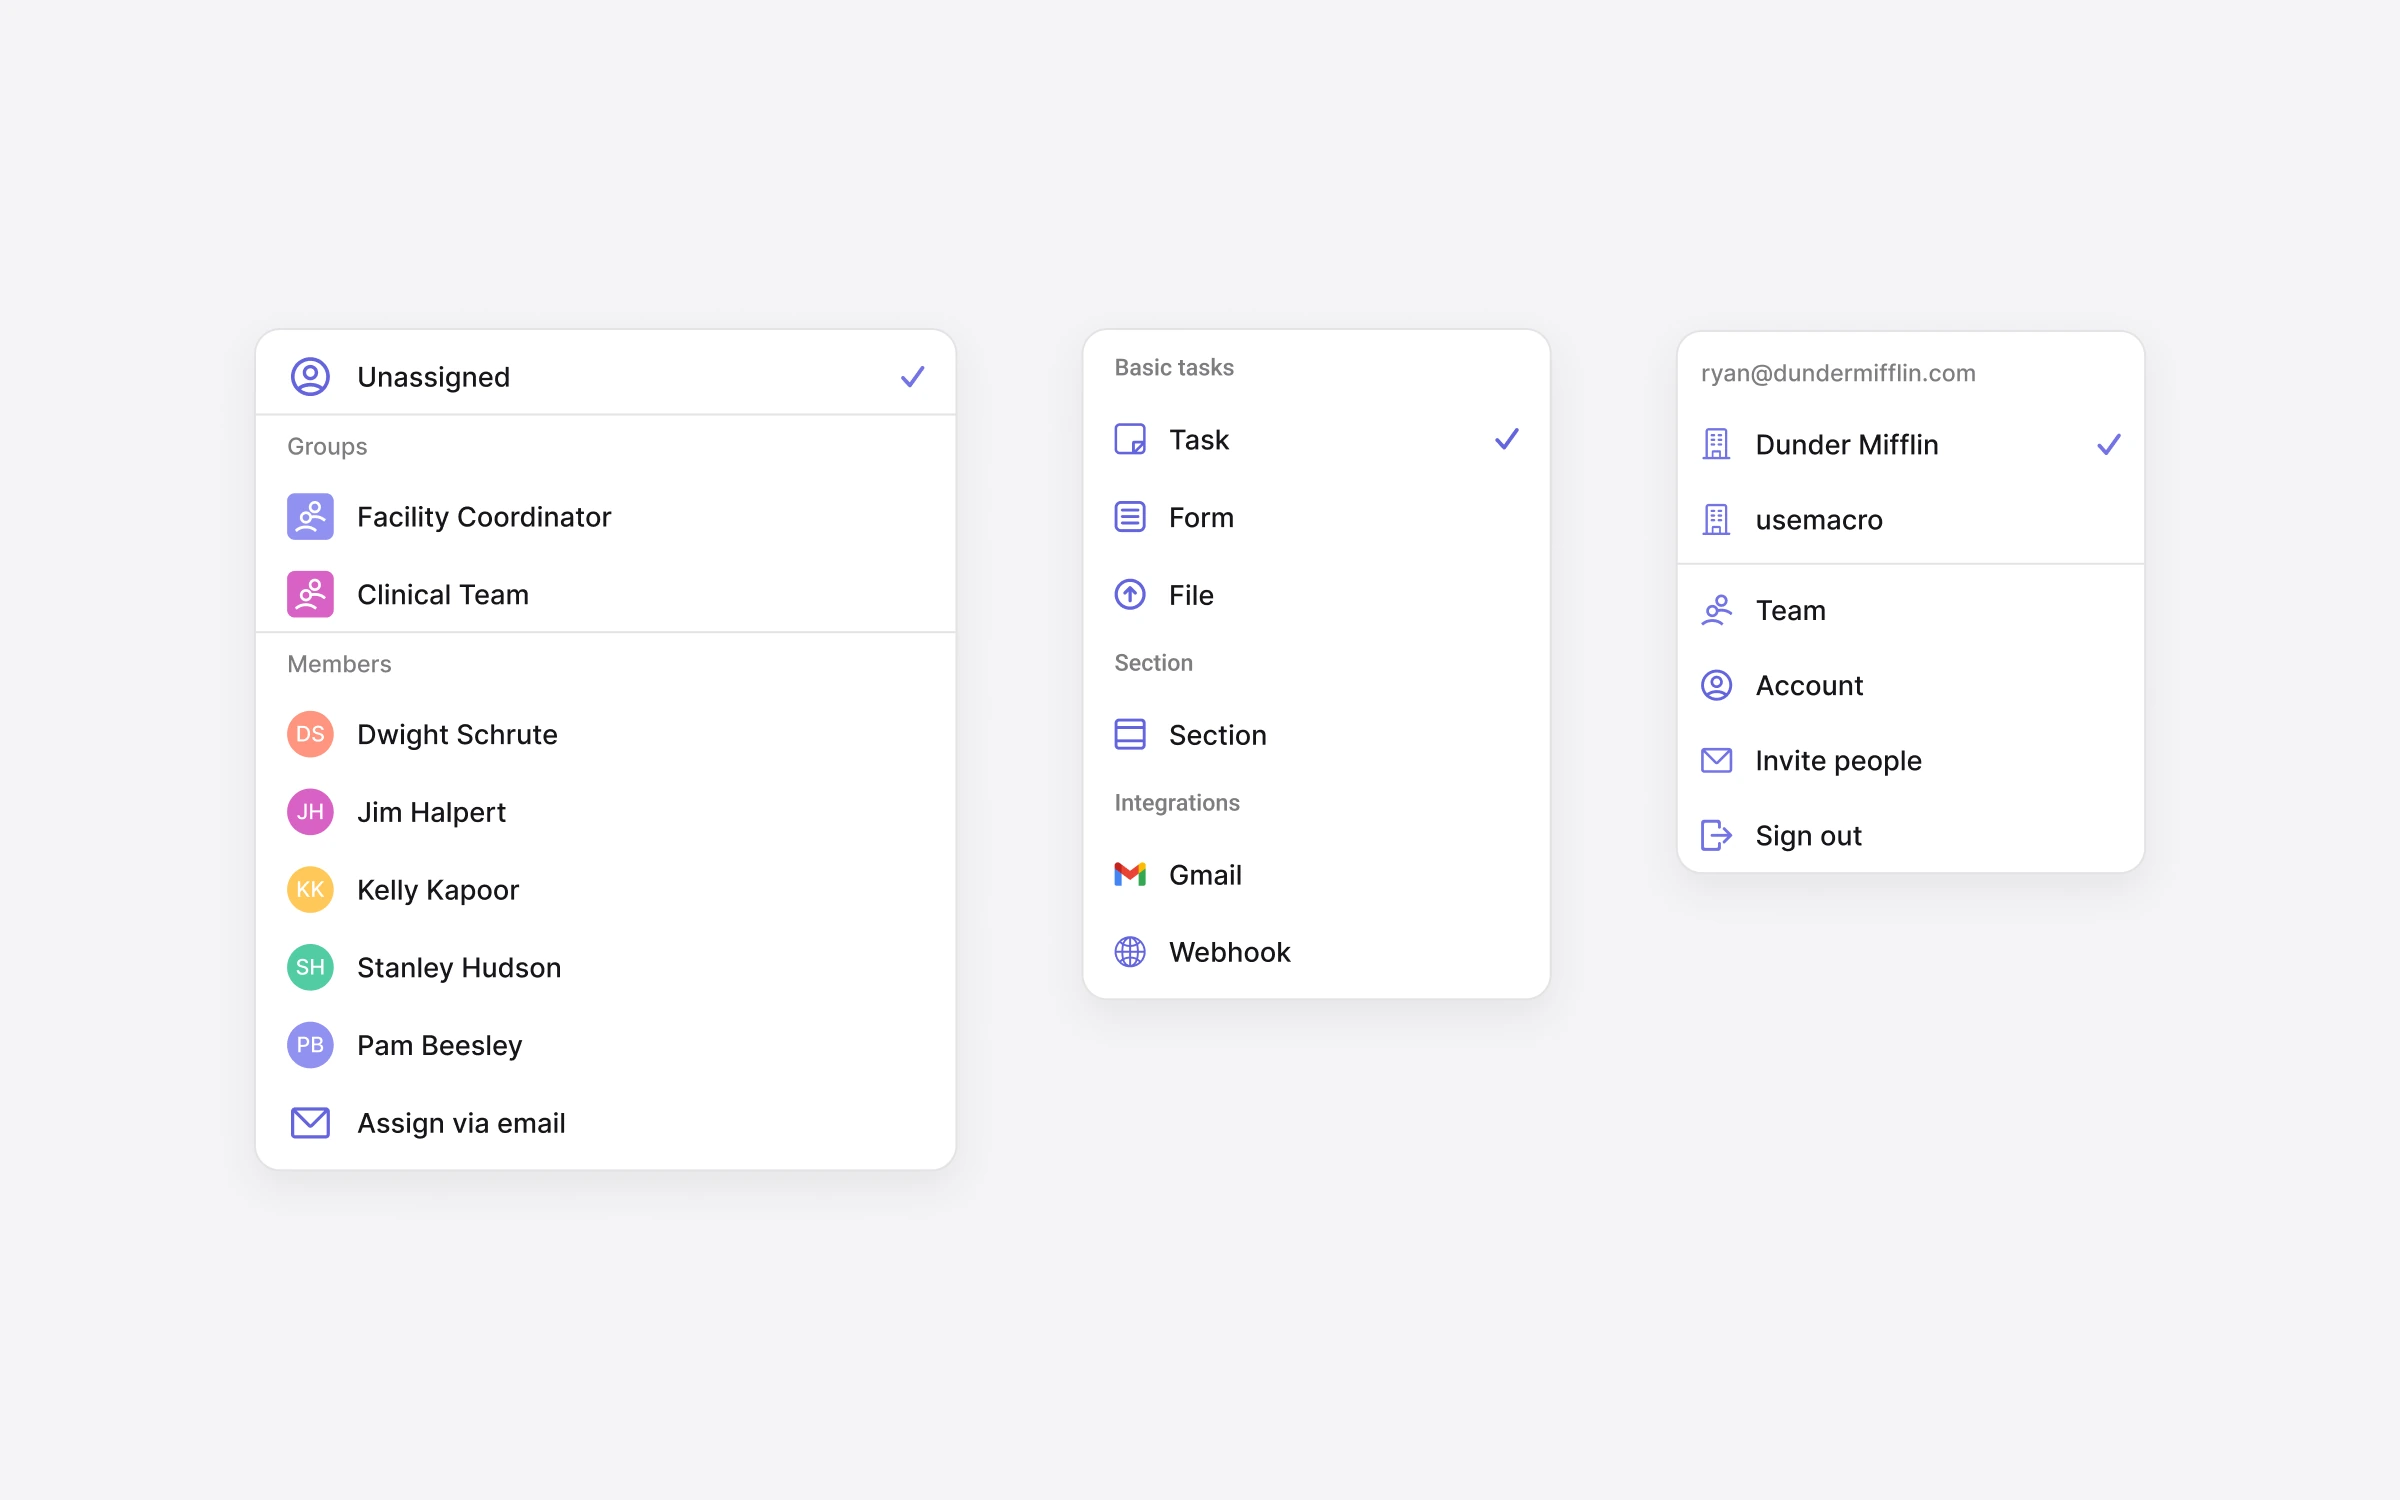The height and width of the screenshot is (1500, 2400).
Task: Click the DS avatar for Dwight Schrute
Action: (310, 734)
